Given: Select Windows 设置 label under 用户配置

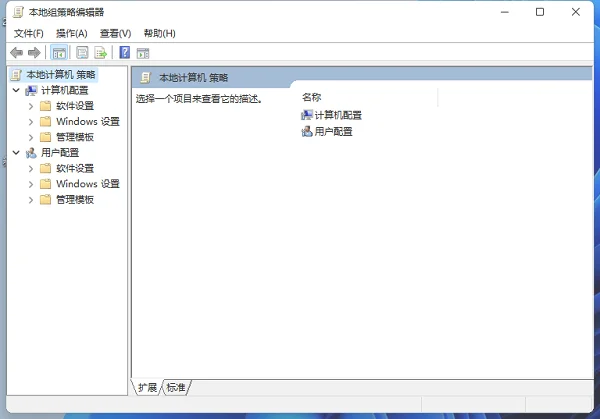Looking at the screenshot, I should click(88, 184).
